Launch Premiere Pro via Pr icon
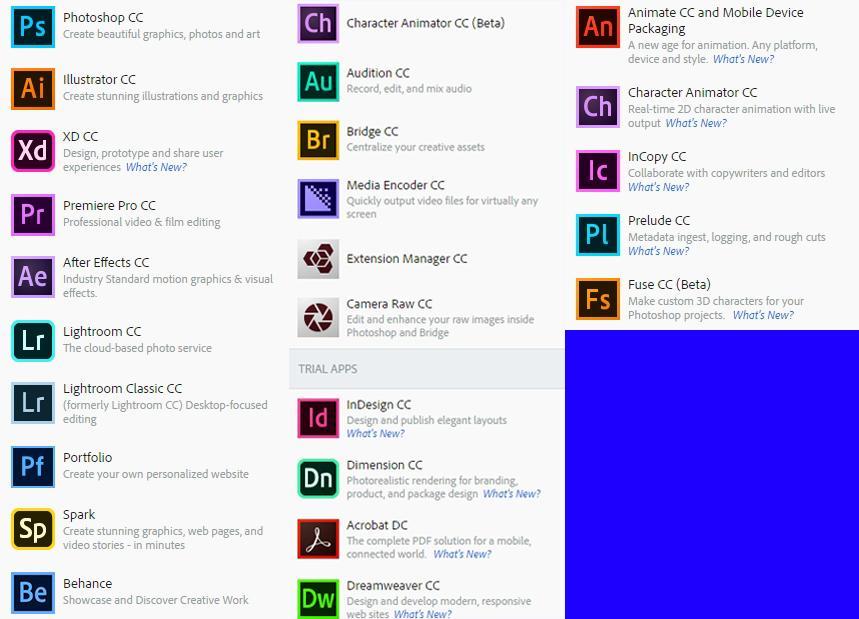This screenshot has width=859, height=619. coord(33,214)
